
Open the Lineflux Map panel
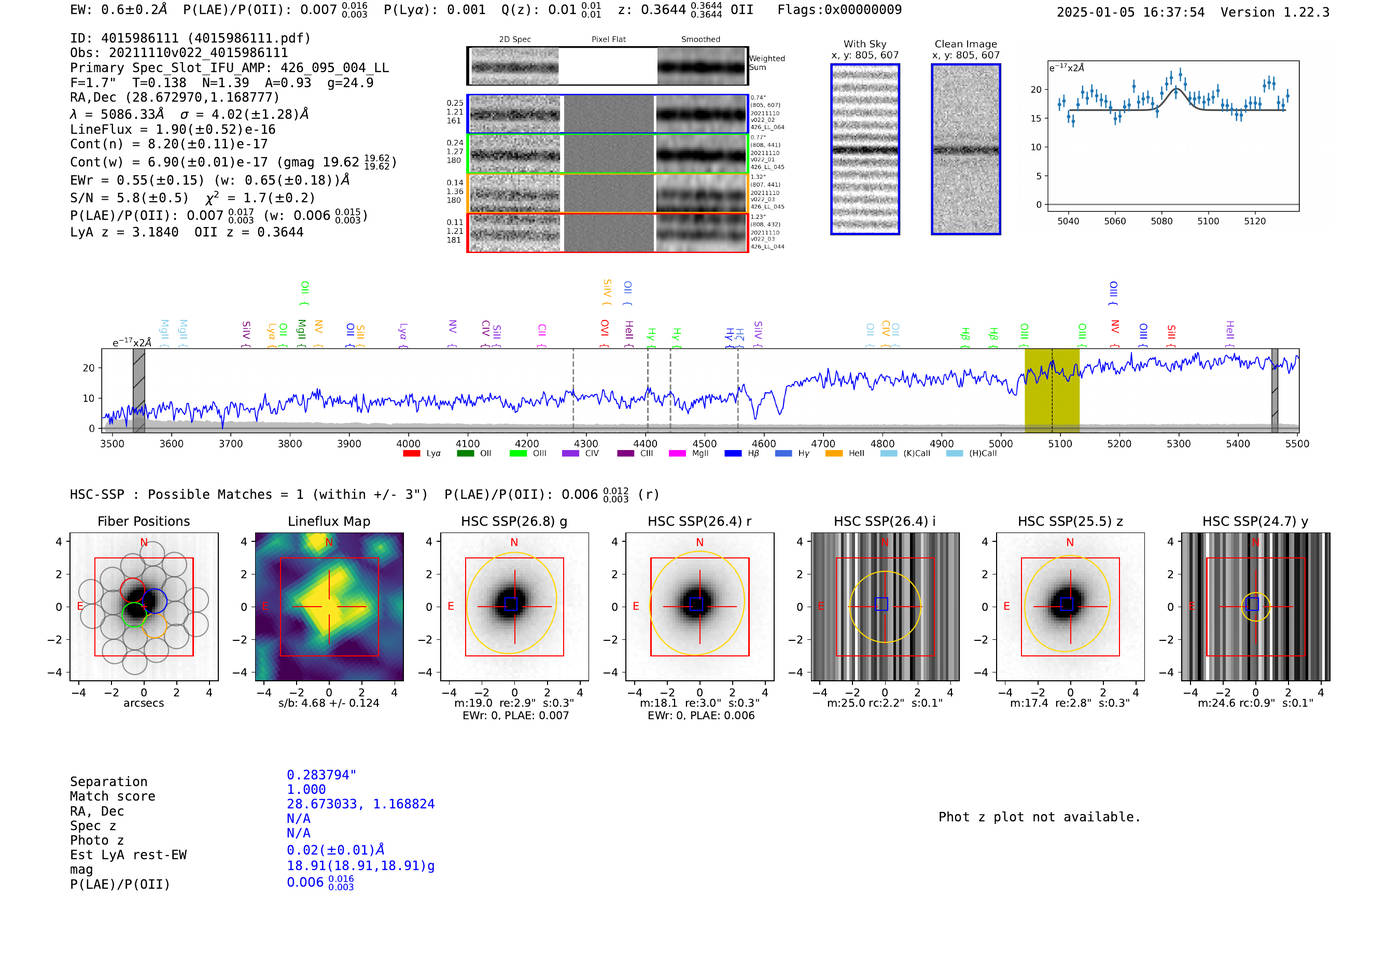point(329,607)
